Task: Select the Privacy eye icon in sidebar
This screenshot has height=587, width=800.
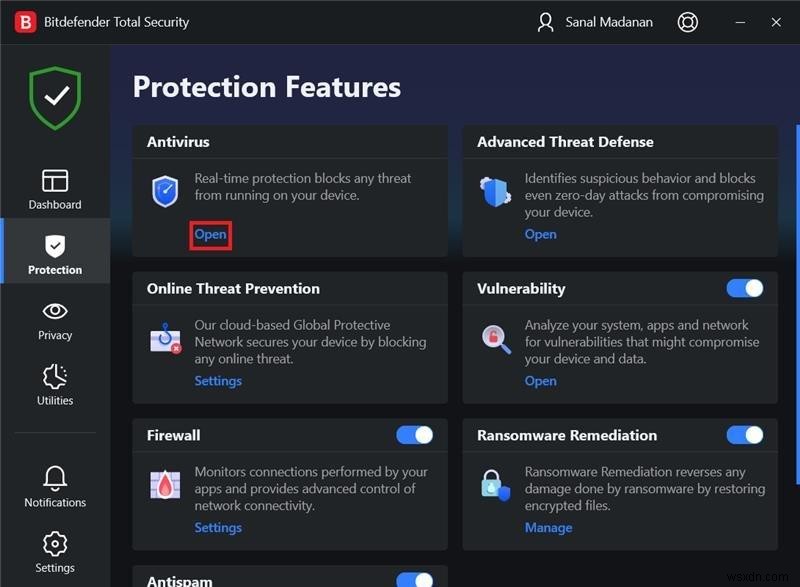Action: [x=55, y=311]
